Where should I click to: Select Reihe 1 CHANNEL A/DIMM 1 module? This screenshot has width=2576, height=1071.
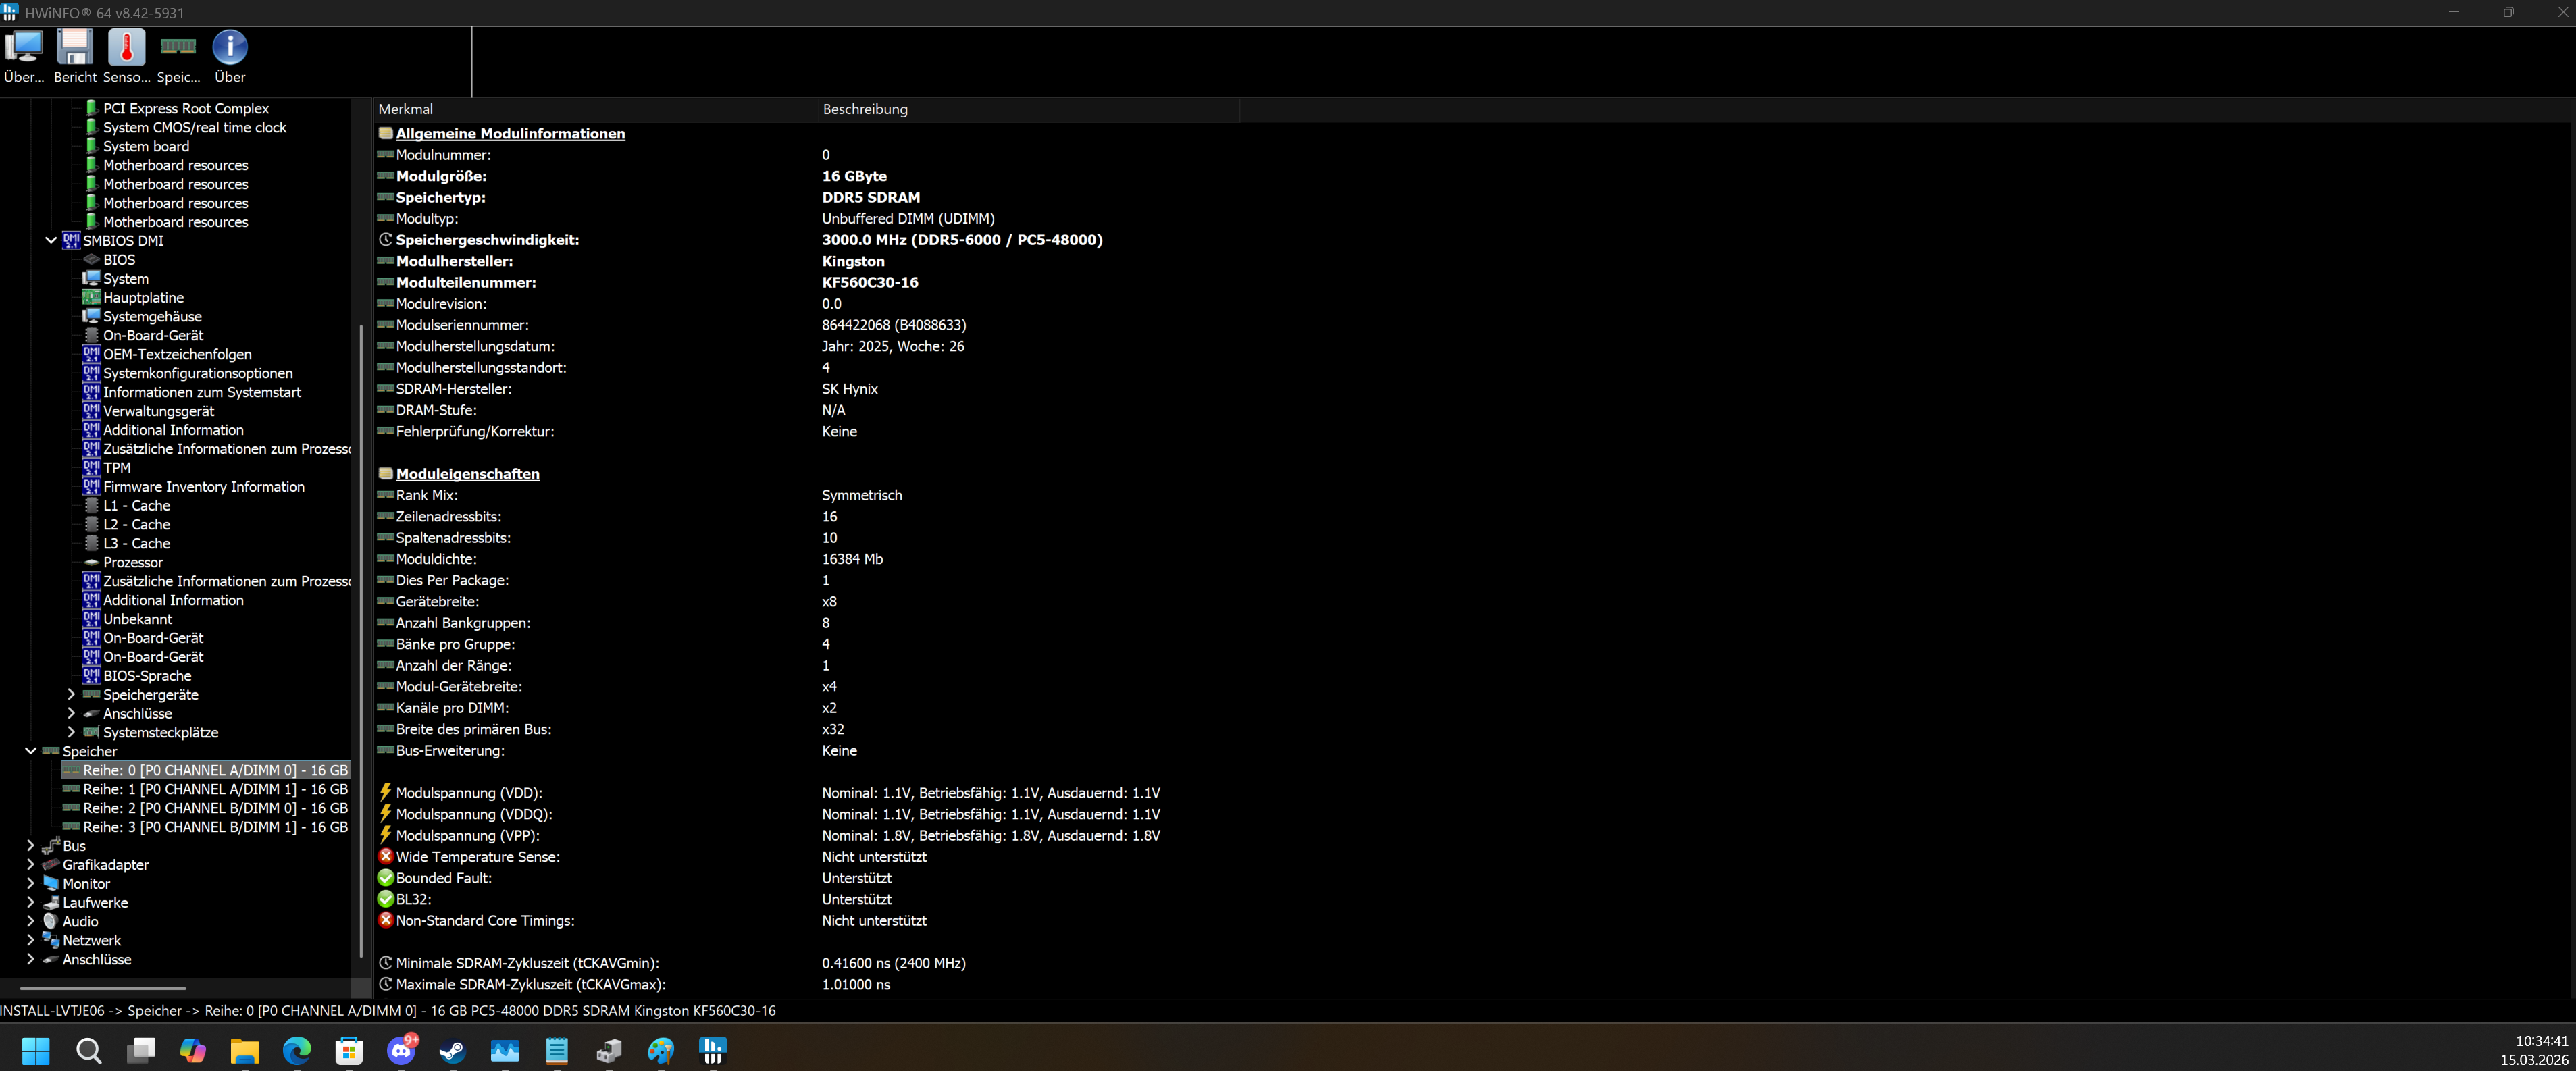coord(214,789)
